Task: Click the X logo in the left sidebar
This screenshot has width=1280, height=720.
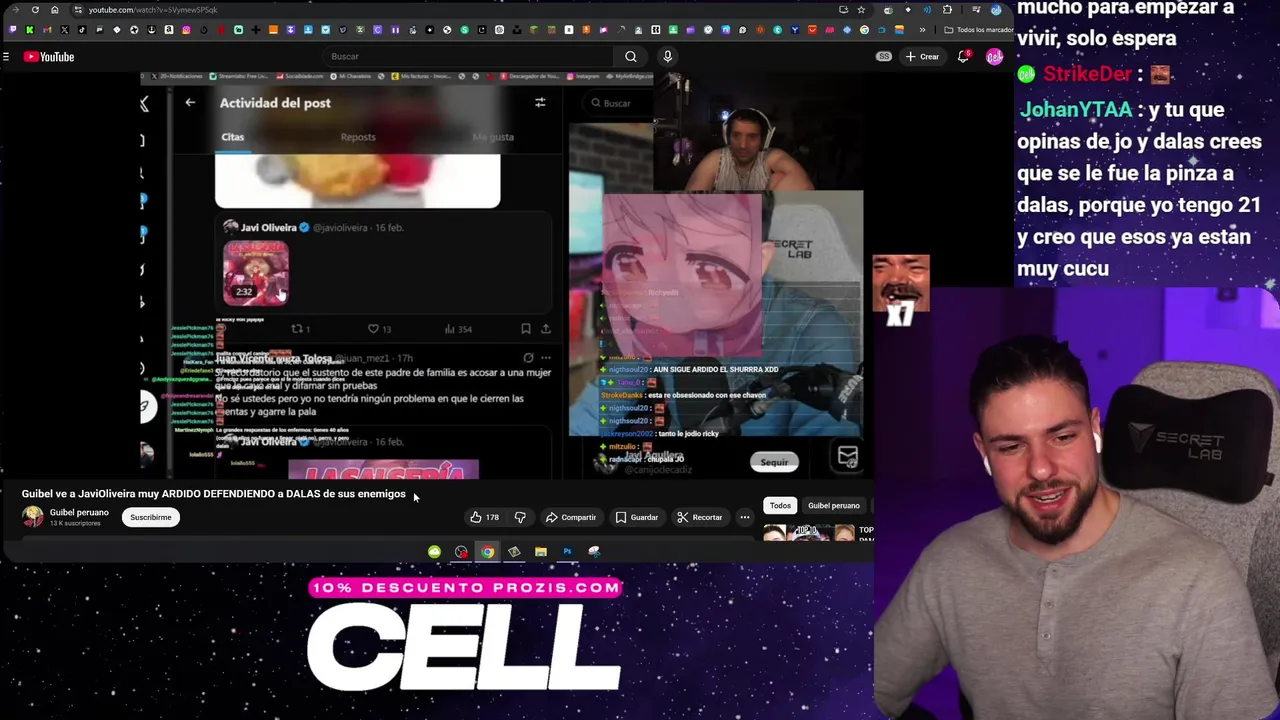Action: tap(144, 104)
